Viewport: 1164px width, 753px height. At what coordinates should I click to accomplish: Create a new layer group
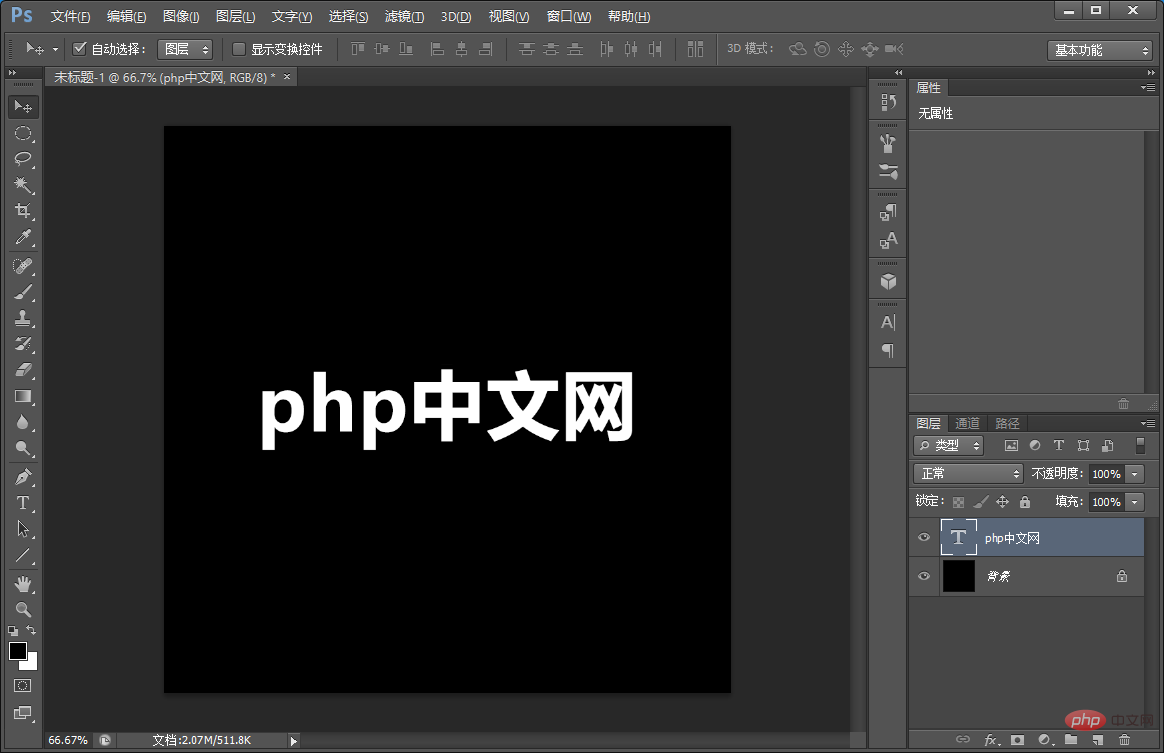point(1071,740)
